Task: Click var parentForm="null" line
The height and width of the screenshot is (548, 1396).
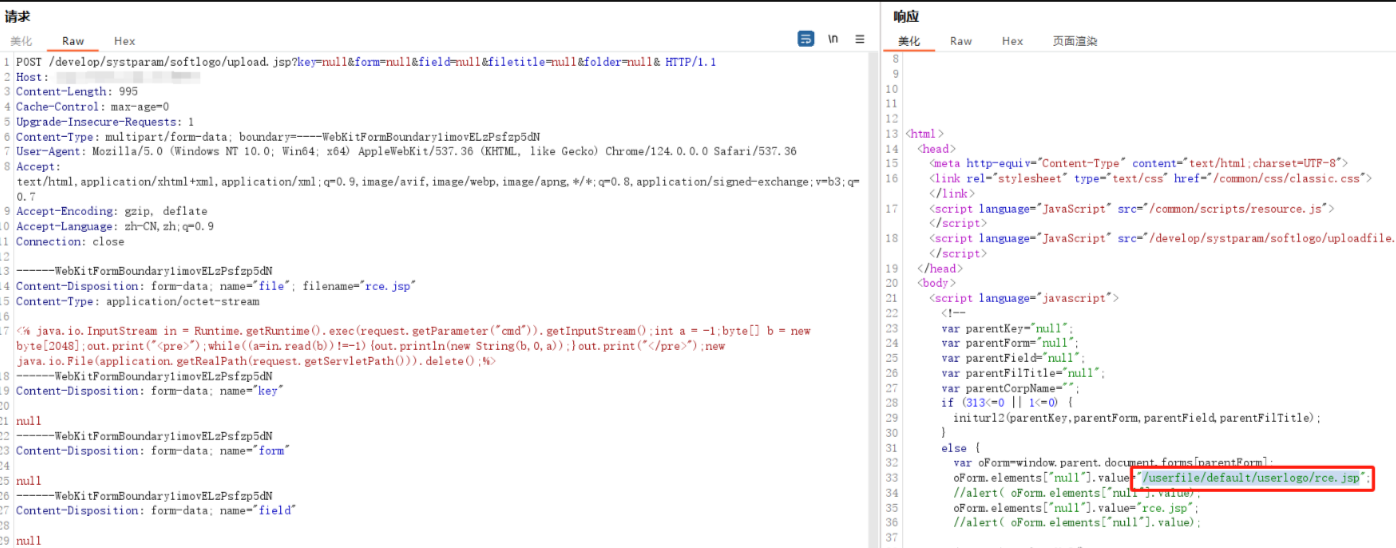Action: 1010,343
